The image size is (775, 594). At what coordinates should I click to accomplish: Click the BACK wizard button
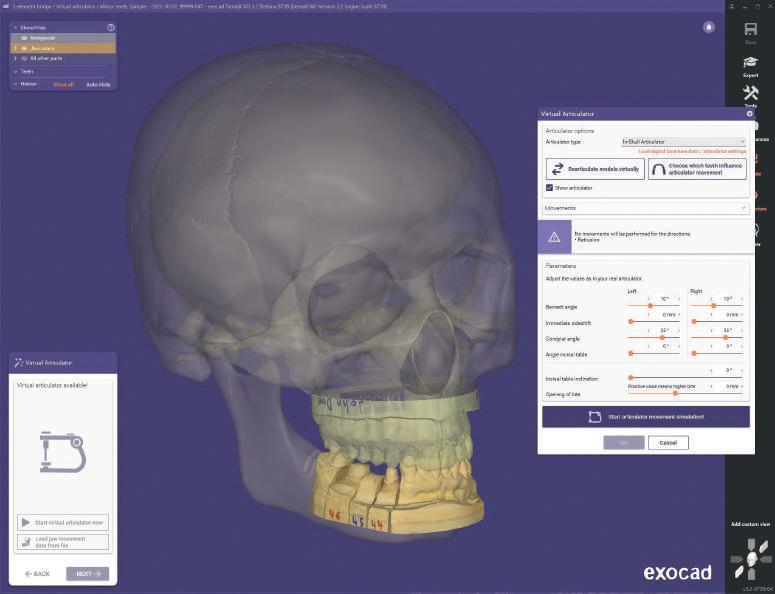pyautogui.click(x=38, y=574)
